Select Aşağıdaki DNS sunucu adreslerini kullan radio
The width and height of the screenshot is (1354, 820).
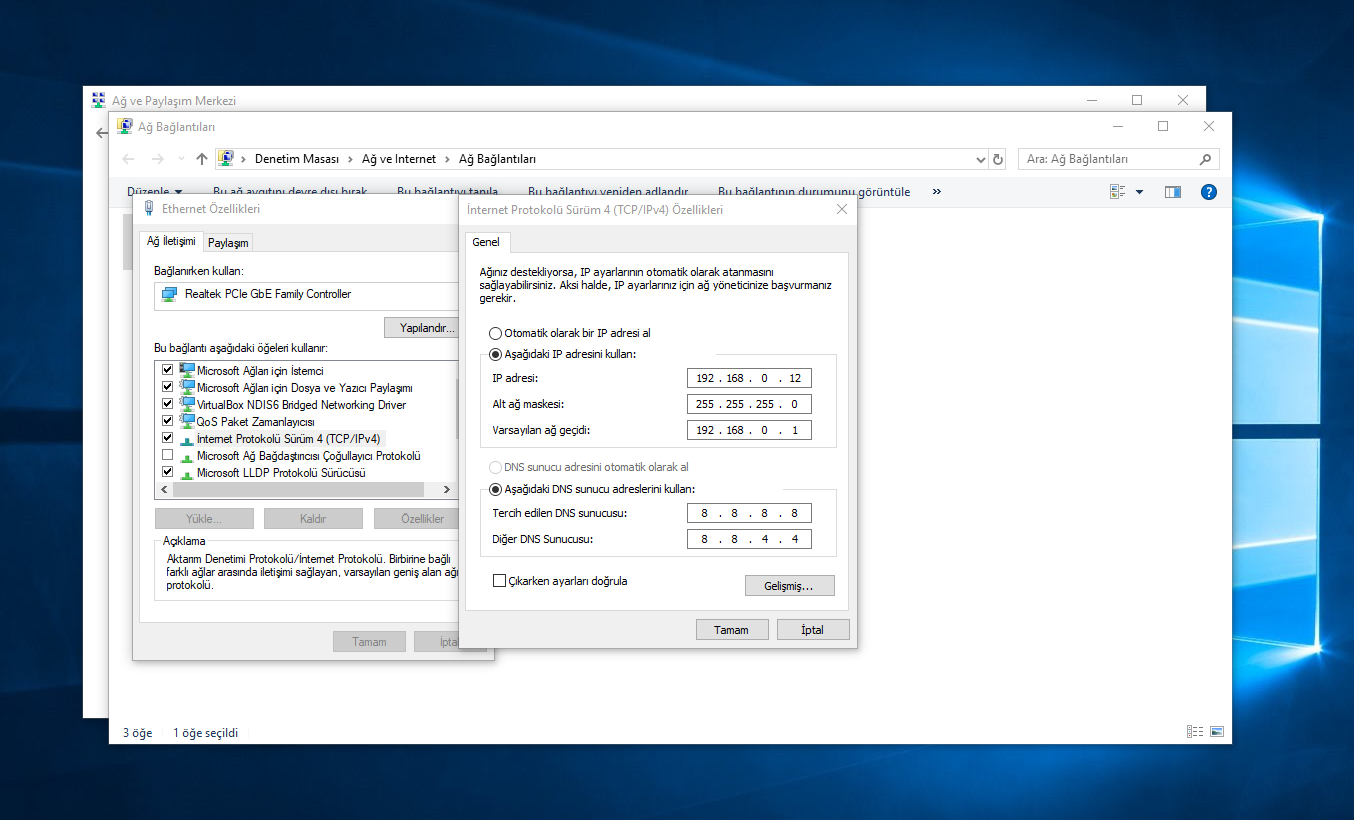point(495,489)
